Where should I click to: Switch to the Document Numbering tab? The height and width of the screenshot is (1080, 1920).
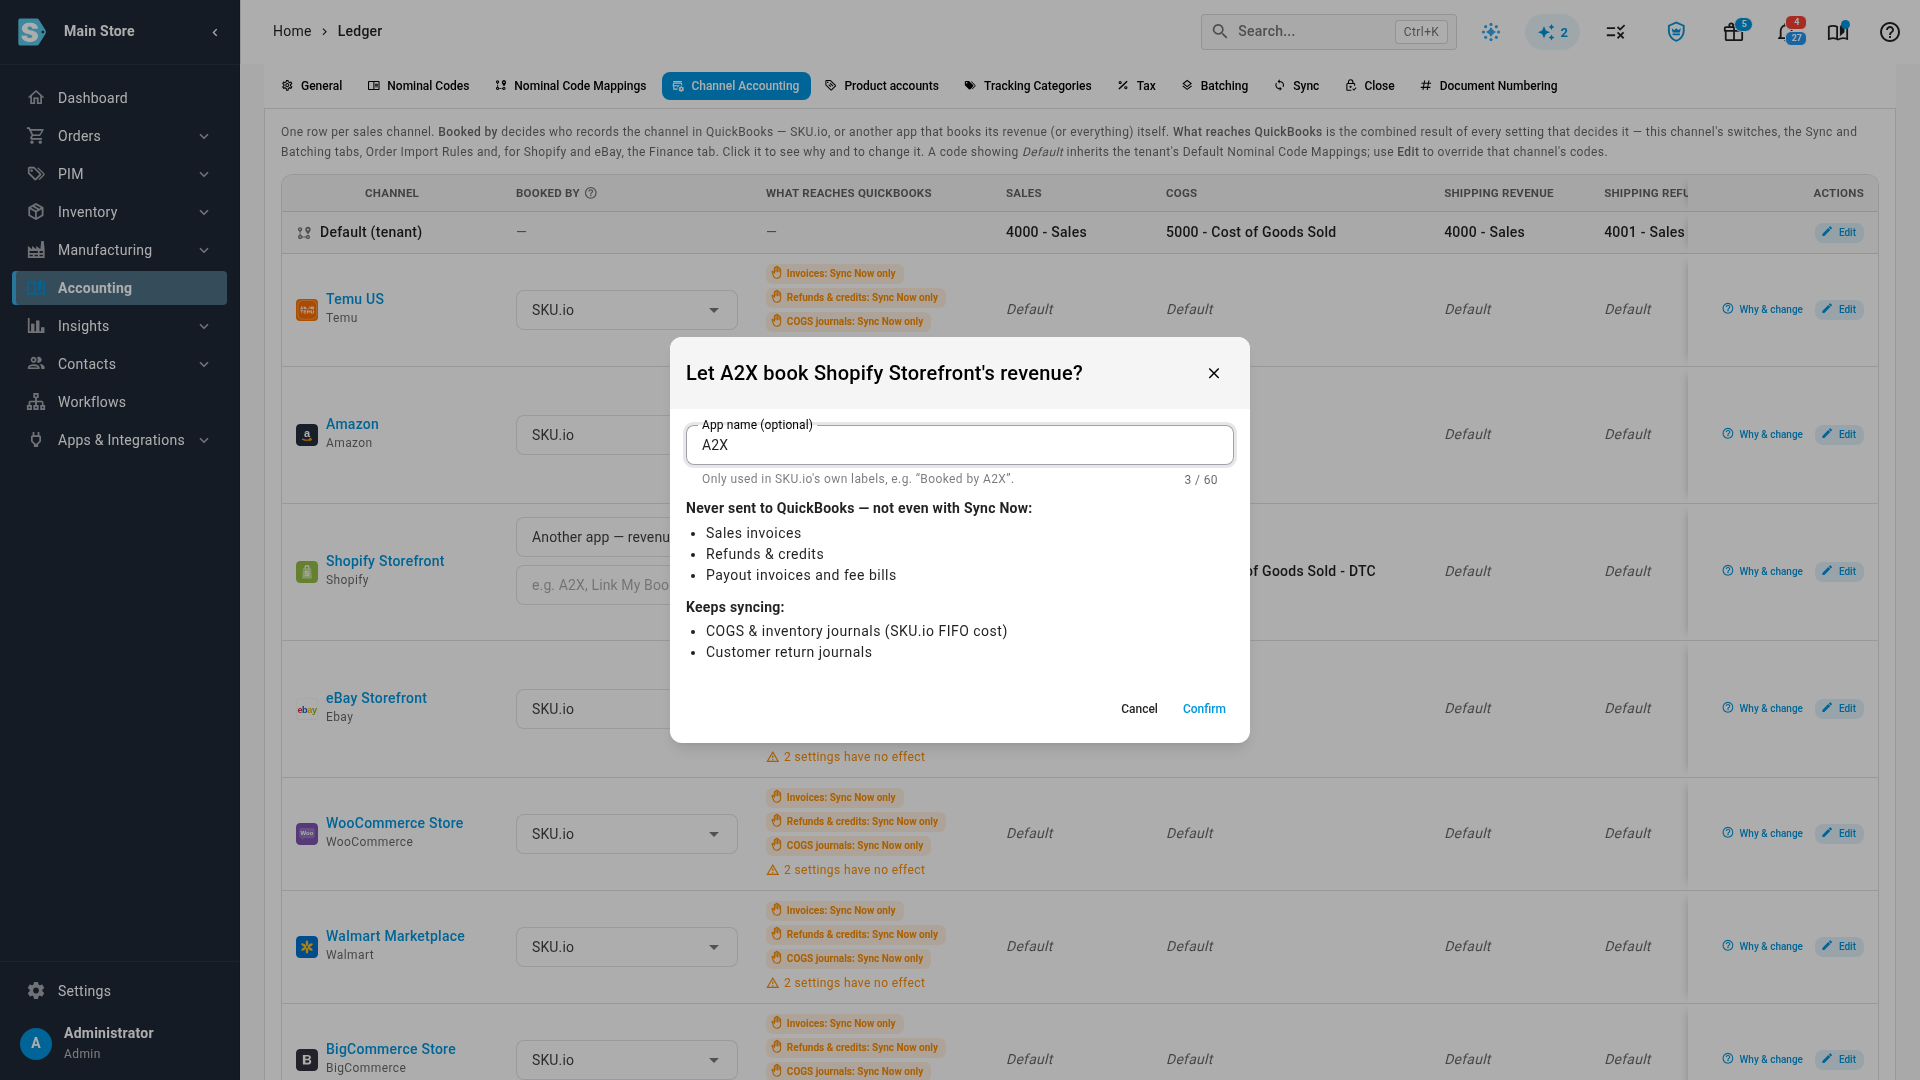(x=1489, y=86)
